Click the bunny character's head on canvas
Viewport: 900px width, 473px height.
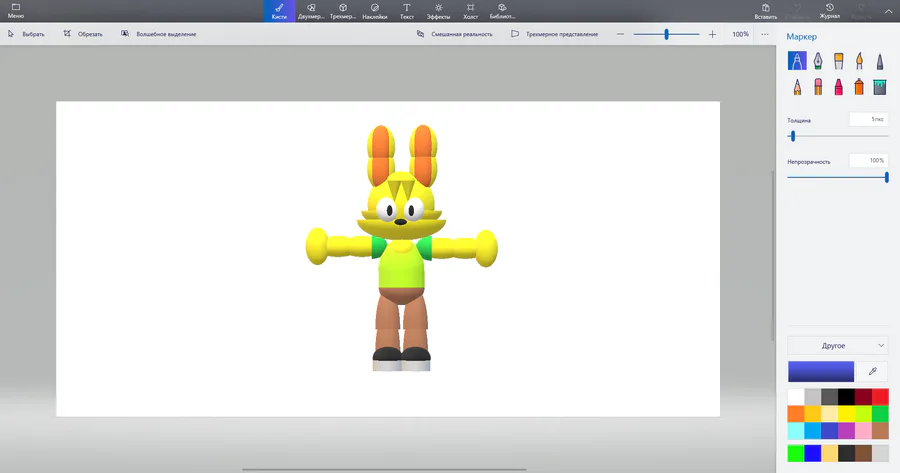401,207
